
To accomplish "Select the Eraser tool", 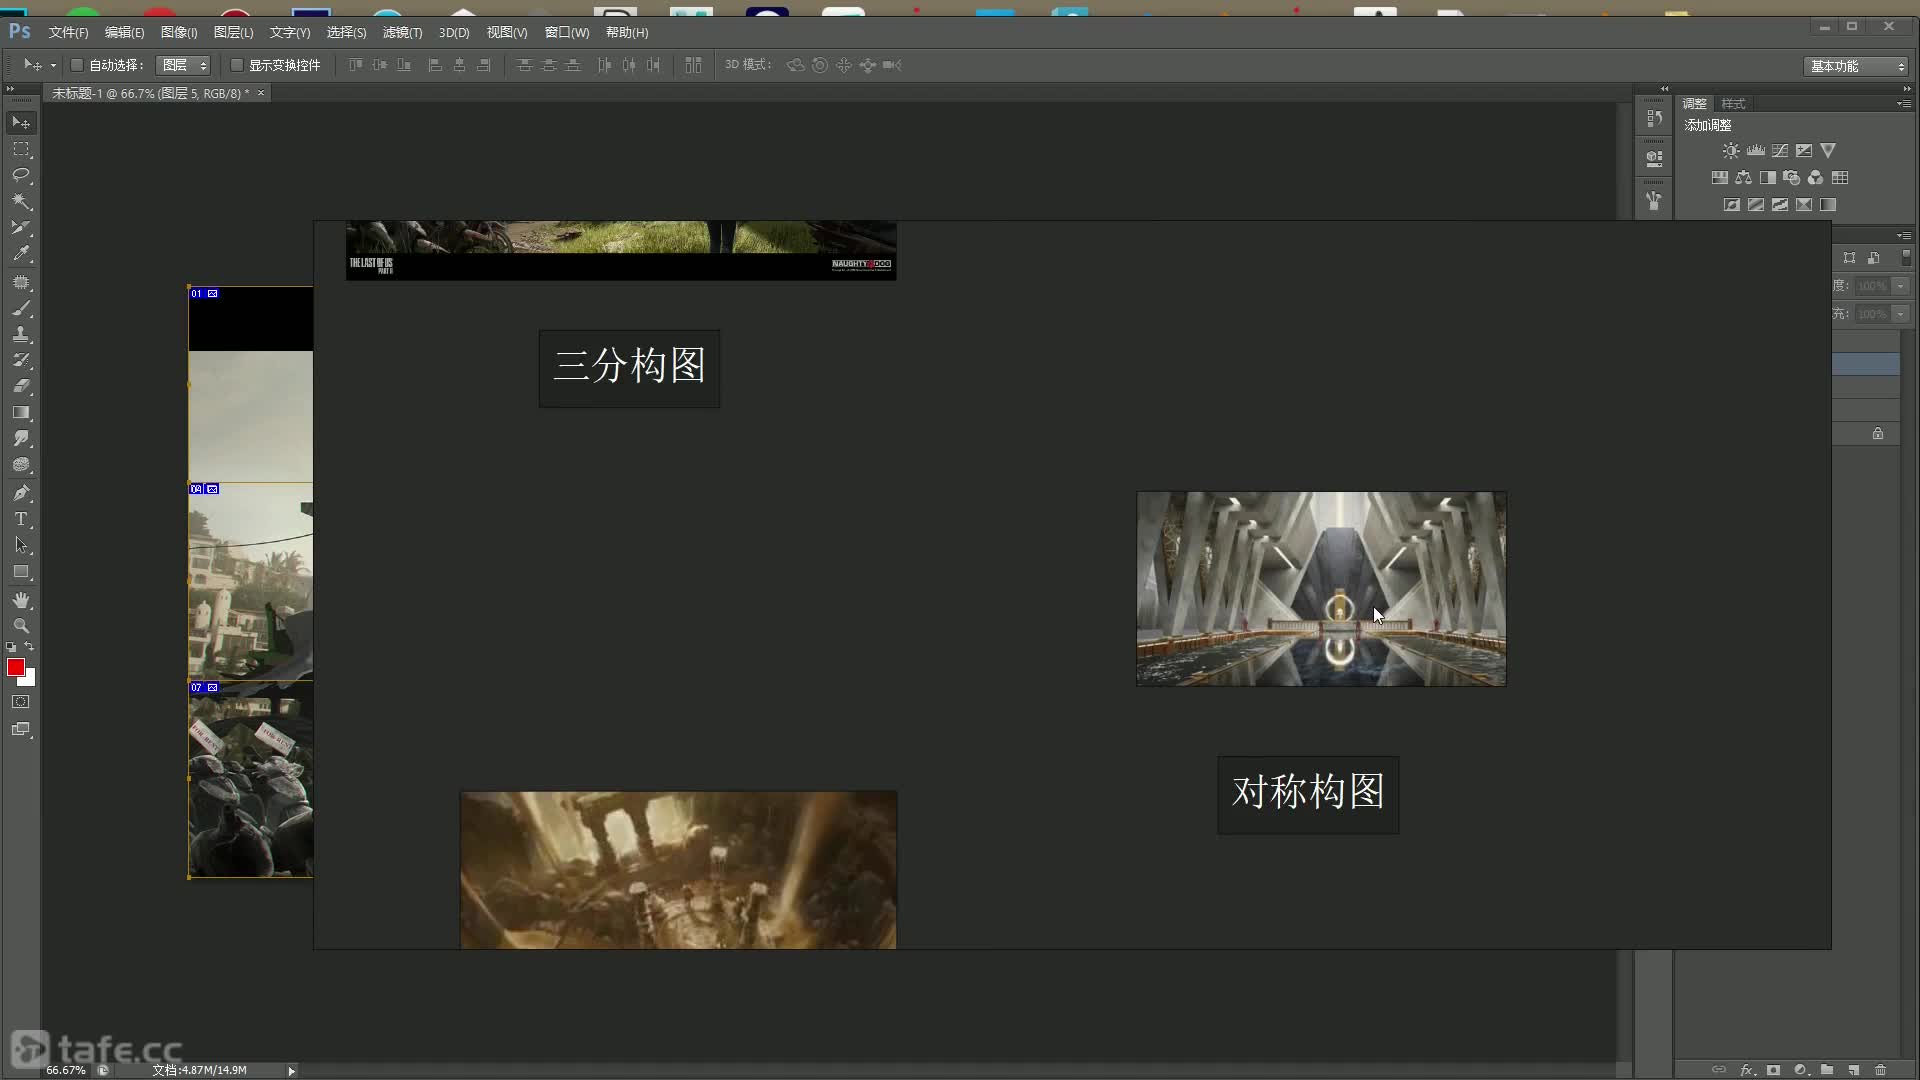I will click(x=21, y=386).
